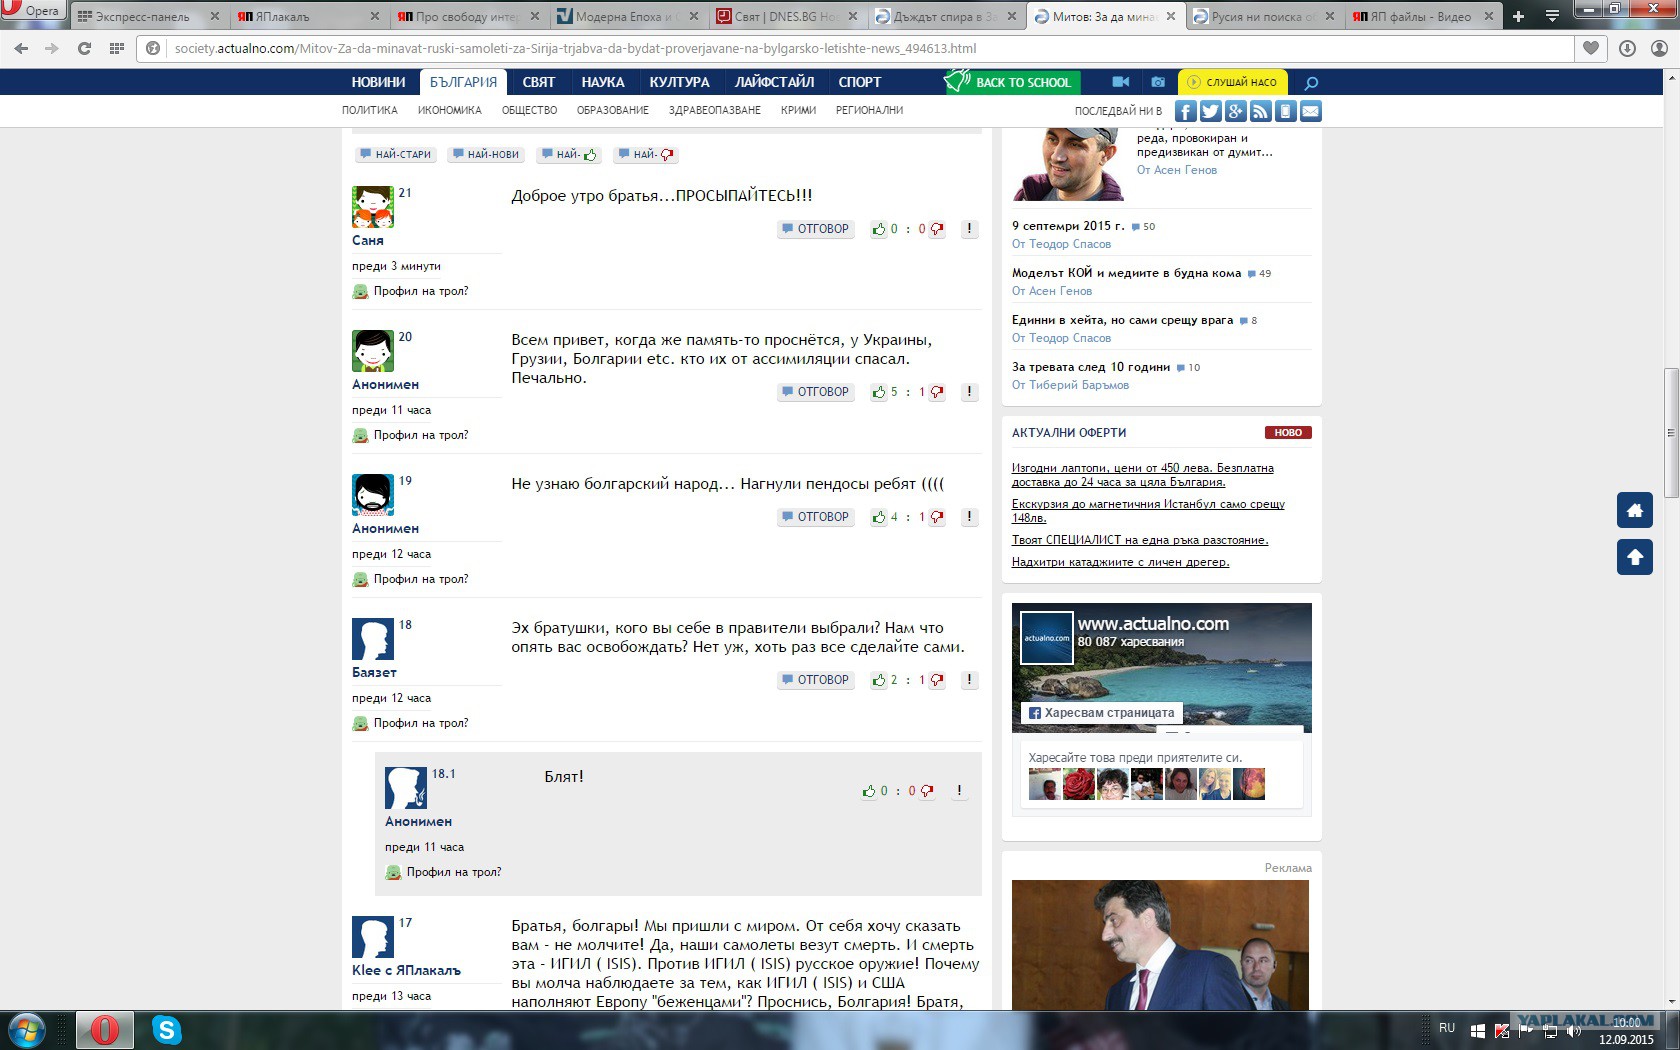Screen dimensions: 1680x1050
Task: Open a new browser tab with plus
Action: pos(1518,16)
